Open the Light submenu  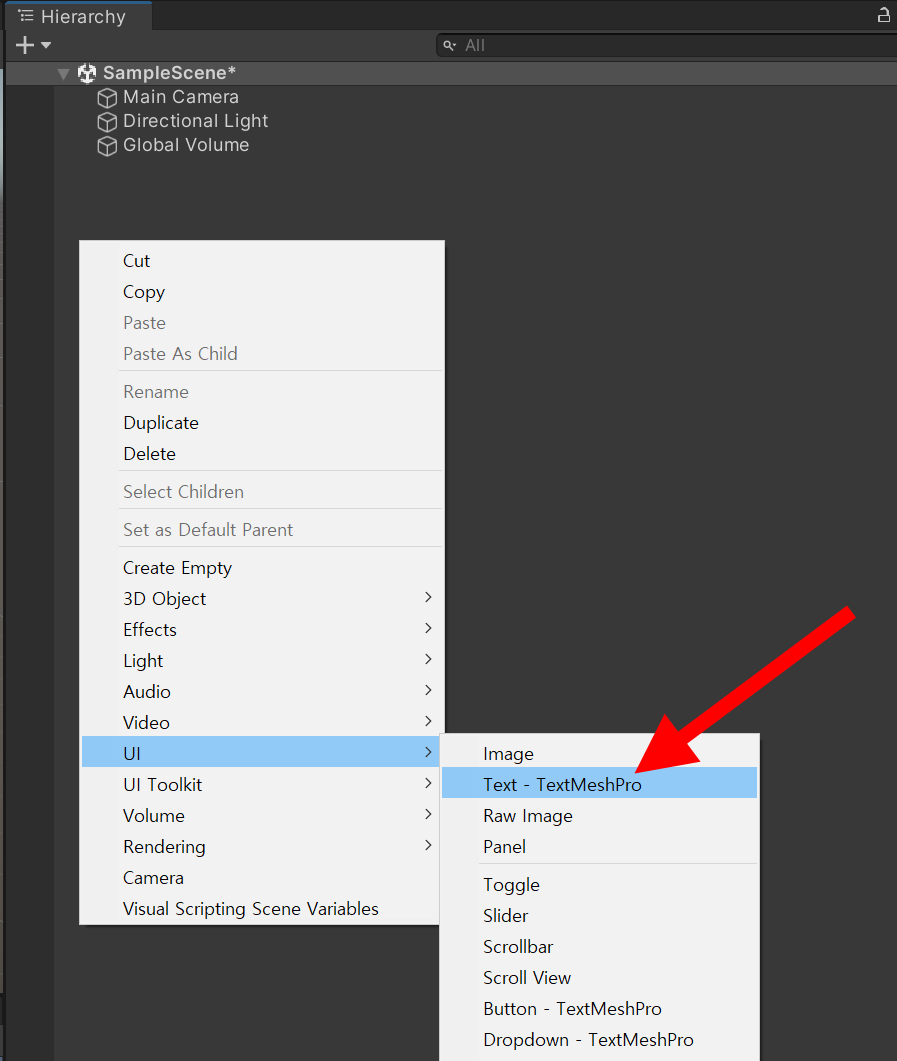coord(262,661)
